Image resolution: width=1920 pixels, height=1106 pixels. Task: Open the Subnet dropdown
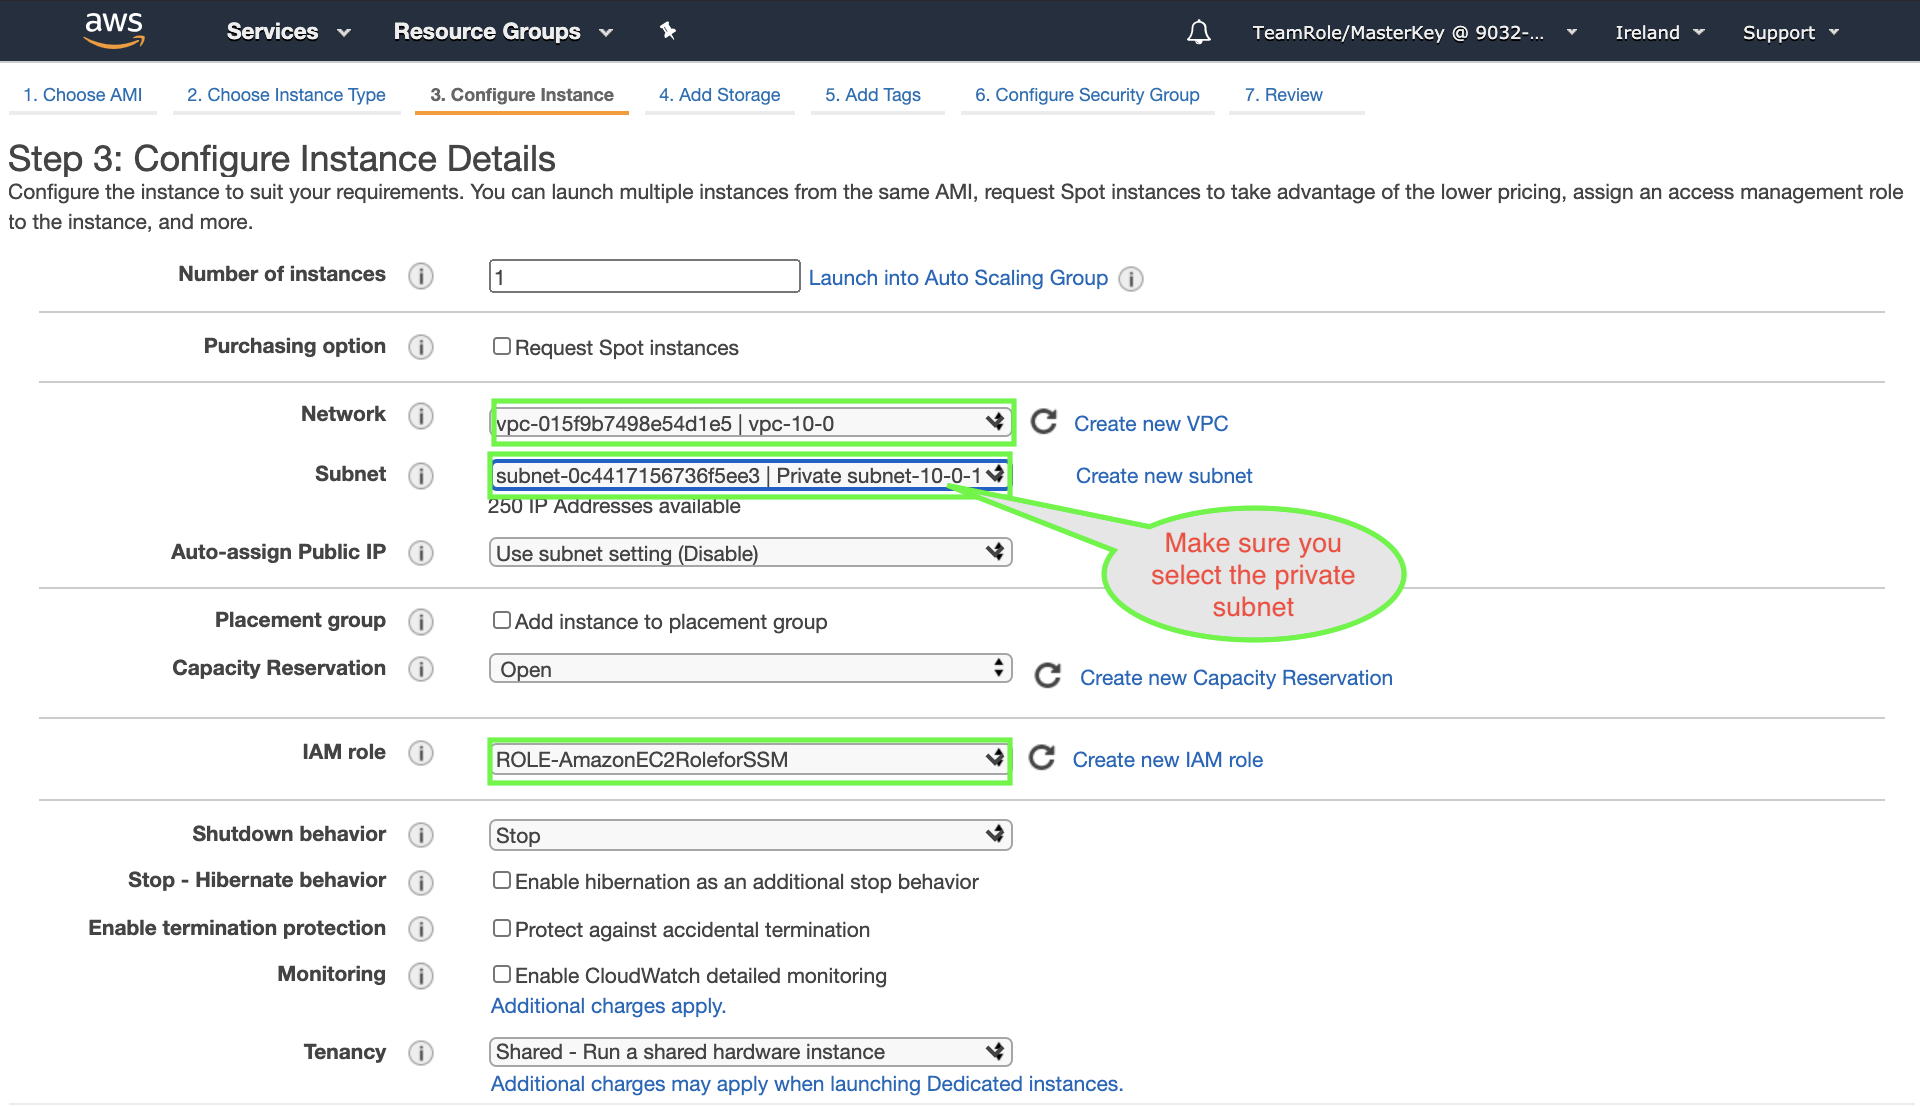750,475
